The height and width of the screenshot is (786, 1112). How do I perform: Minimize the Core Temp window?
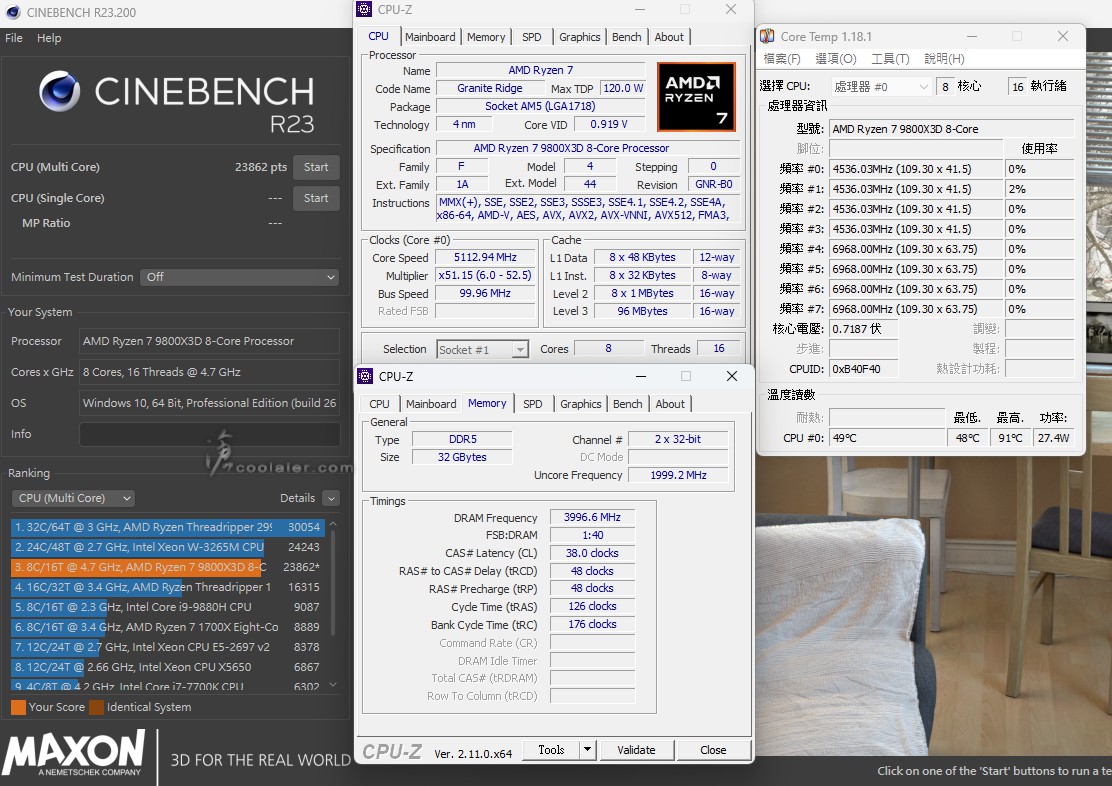point(972,36)
